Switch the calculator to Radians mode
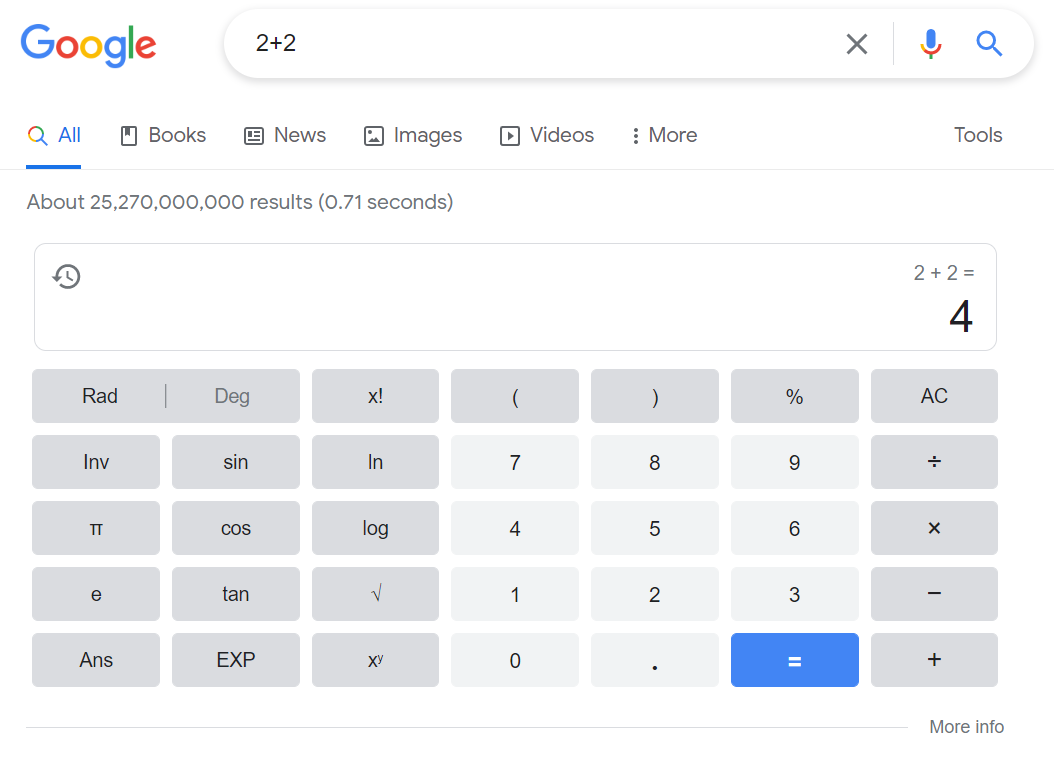Viewport: 1054px width, 764px height. (x=99, y=396)
